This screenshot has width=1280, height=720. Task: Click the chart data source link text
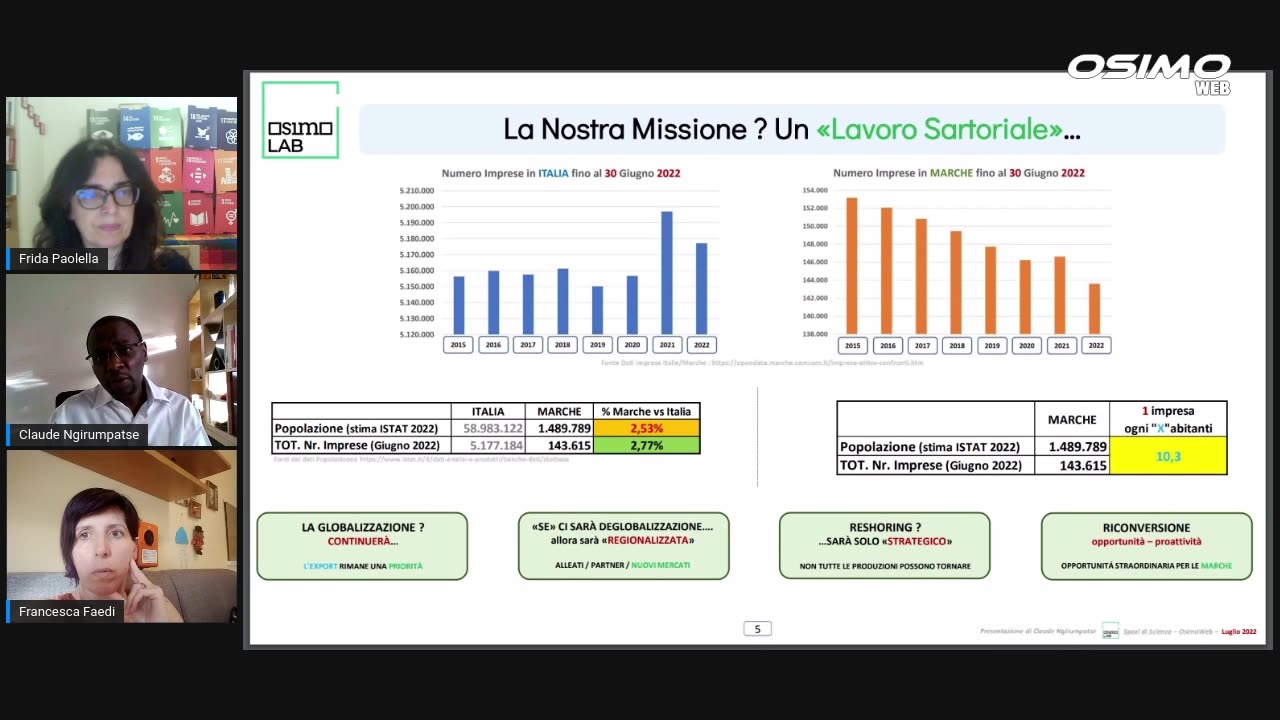tap(762, 363)
